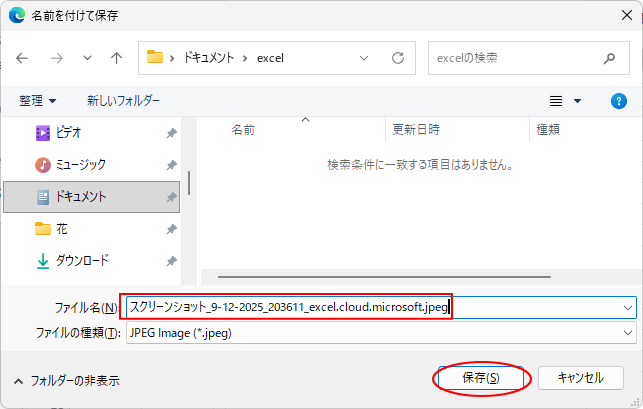The width and height of the screenshot is (643, 409).
Task: Select ドキュメント in the navigation pane
Action: (x=91, y=197)
